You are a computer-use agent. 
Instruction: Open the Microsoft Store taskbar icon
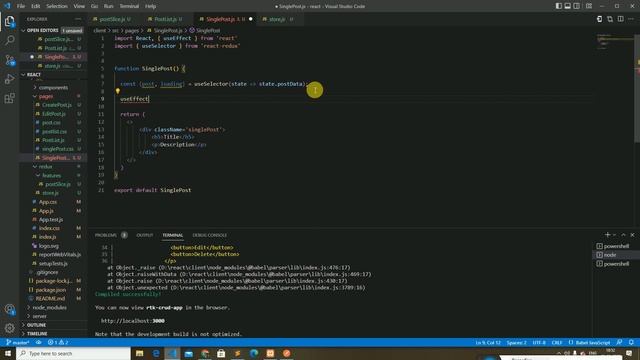[x=221, y=353]
